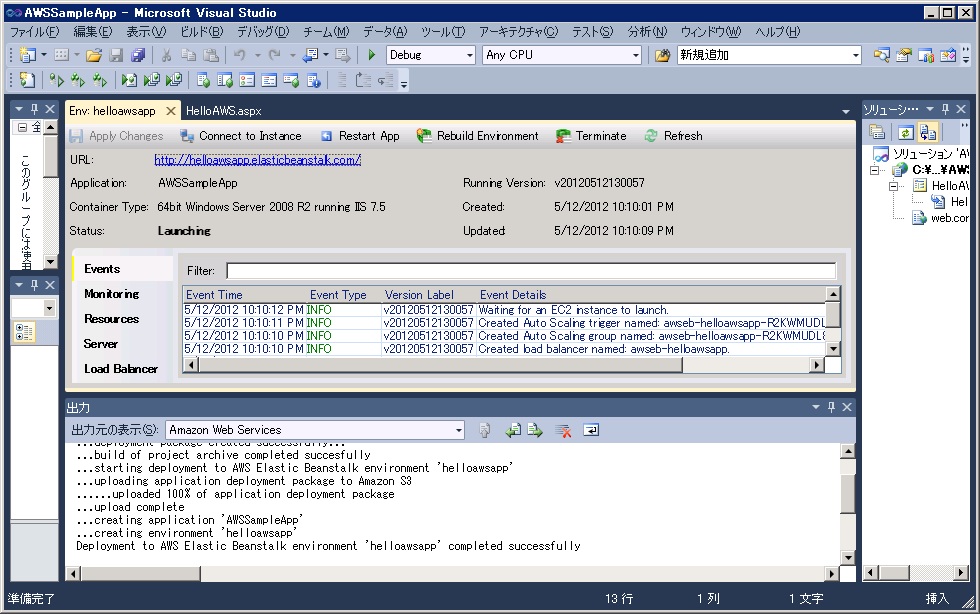
Task: Click the Clear All output icon
Action: tap(563, 430)
